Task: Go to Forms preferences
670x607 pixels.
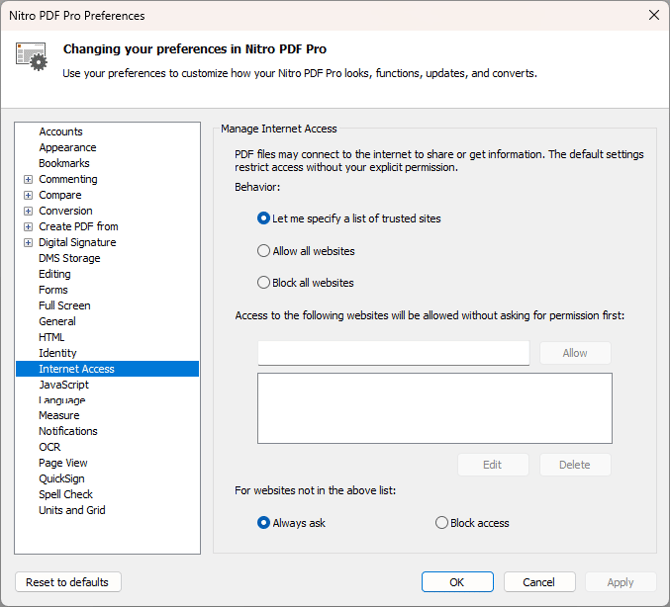Action: 53,290
